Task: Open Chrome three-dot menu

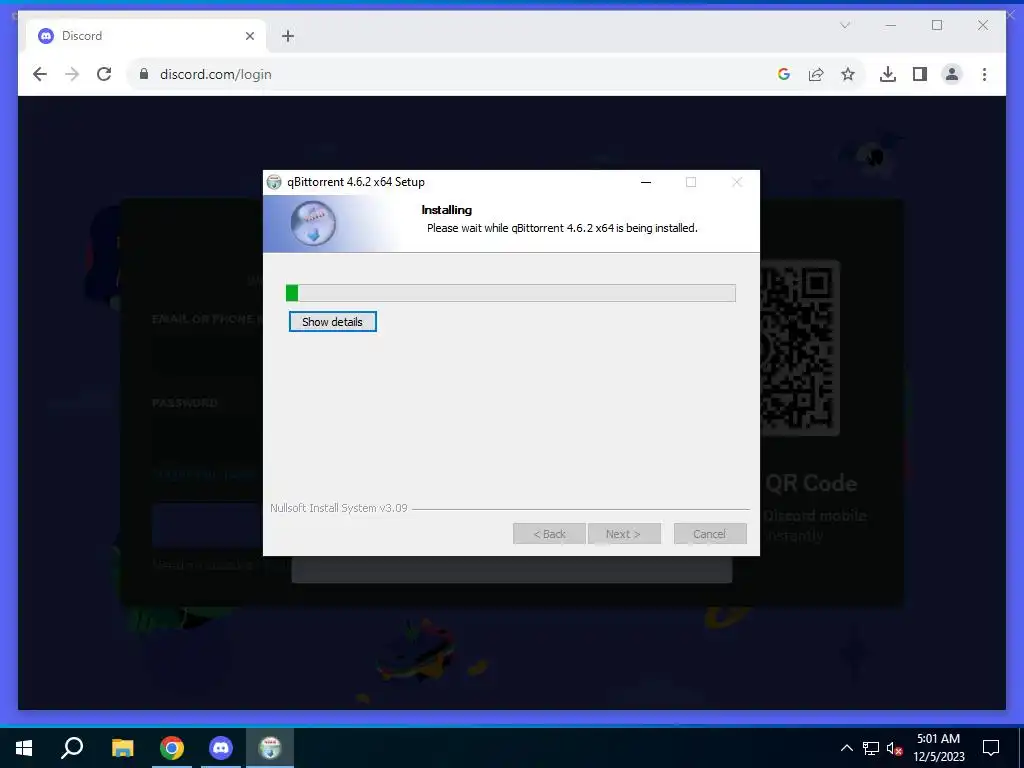Action: [x=984, y=74]
